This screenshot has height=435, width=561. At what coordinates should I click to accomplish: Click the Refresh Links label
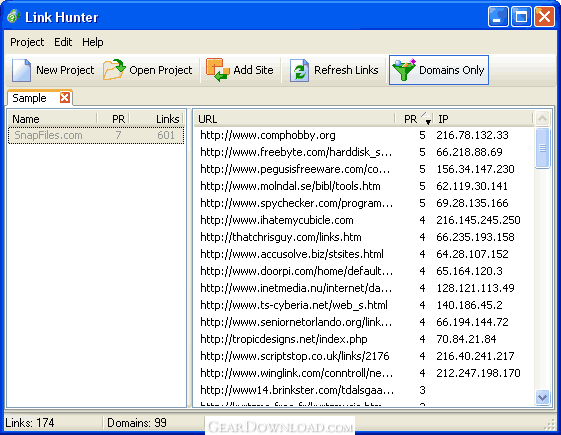coord(346,70)
